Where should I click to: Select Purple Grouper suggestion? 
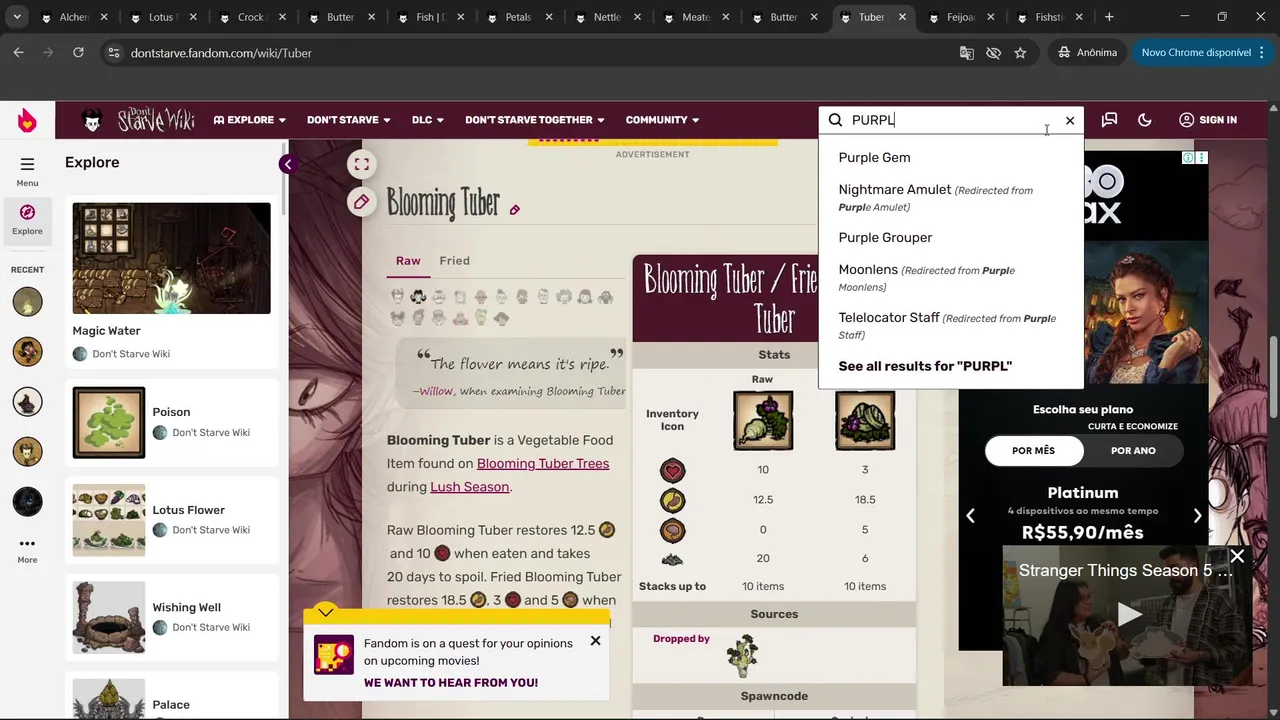click(885, 237)
